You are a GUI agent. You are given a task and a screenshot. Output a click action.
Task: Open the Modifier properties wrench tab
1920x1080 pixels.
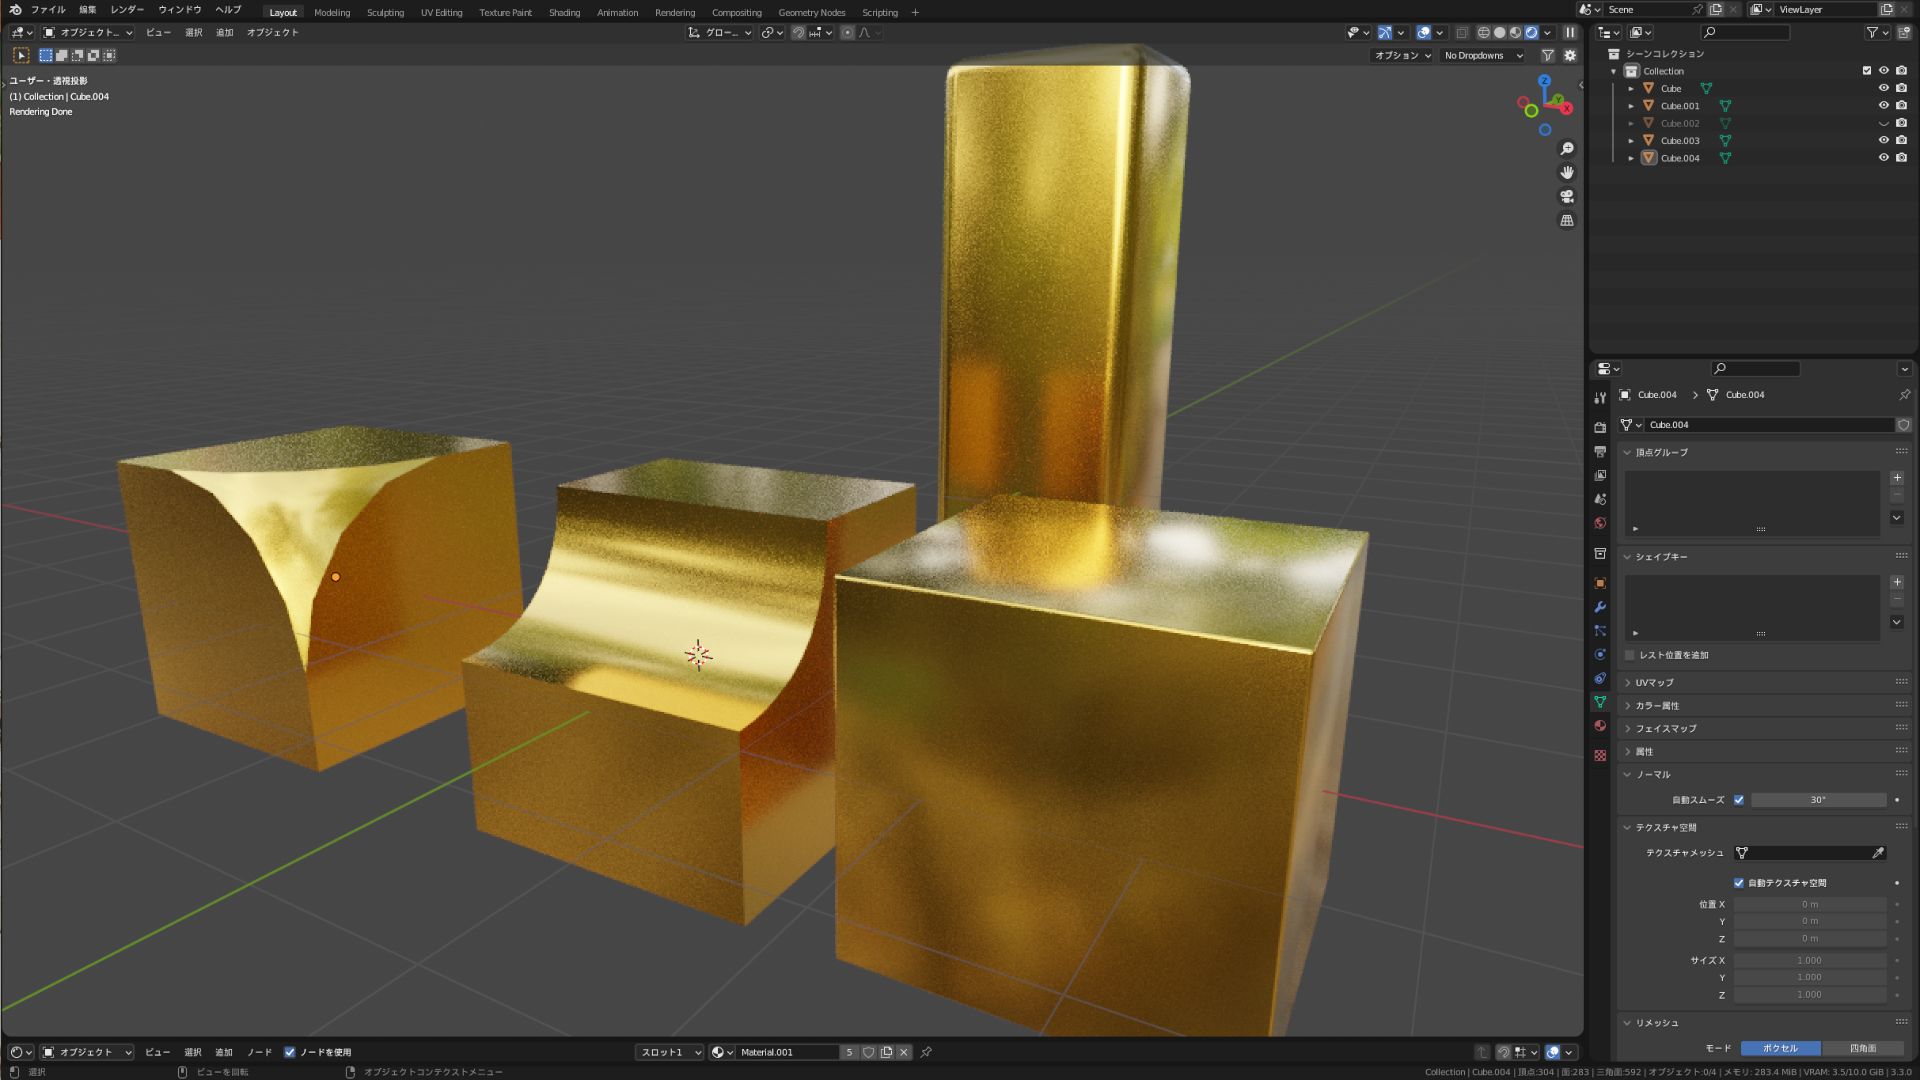[x=1600, y=607]
